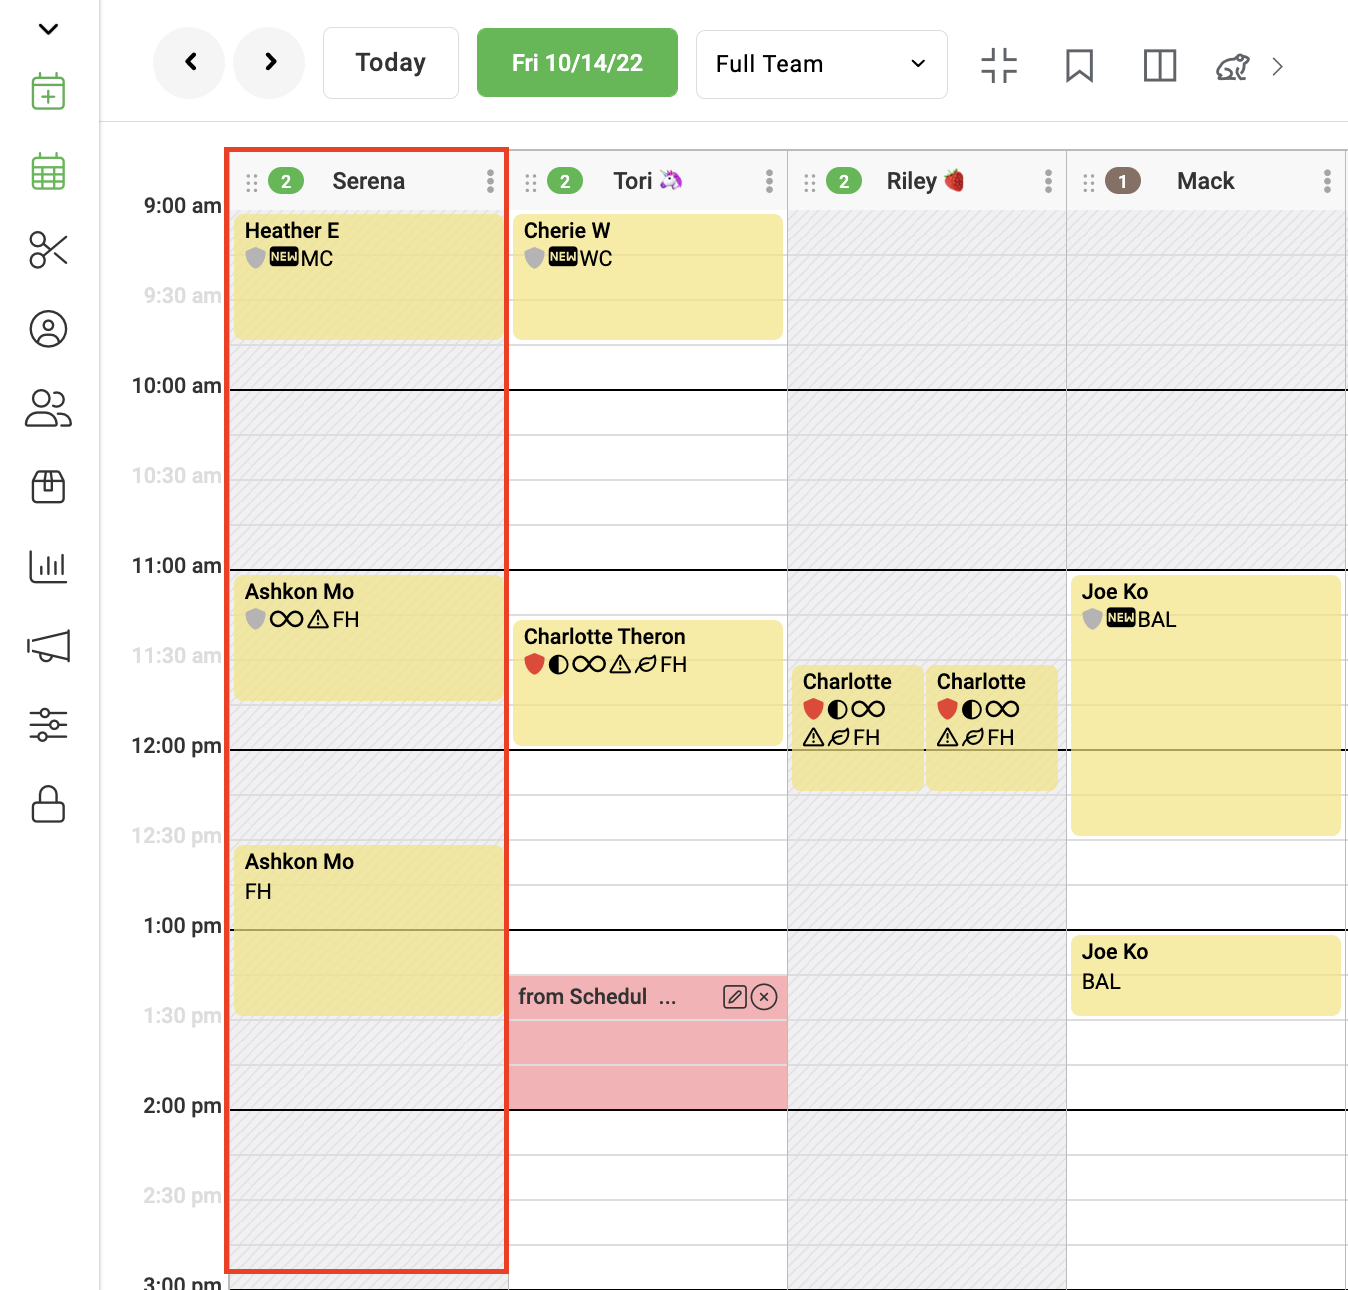The width and height of the screenshot is (1348, 1290).
Task: Click Riley's appointment count badge
Action: tap(844, 181)
